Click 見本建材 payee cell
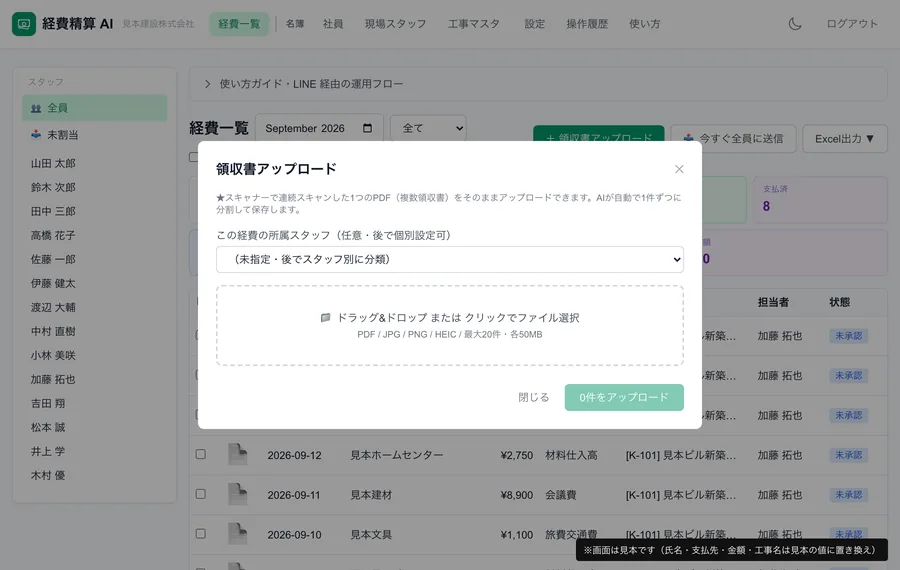 pyautogui.click(x=371, y=495)
